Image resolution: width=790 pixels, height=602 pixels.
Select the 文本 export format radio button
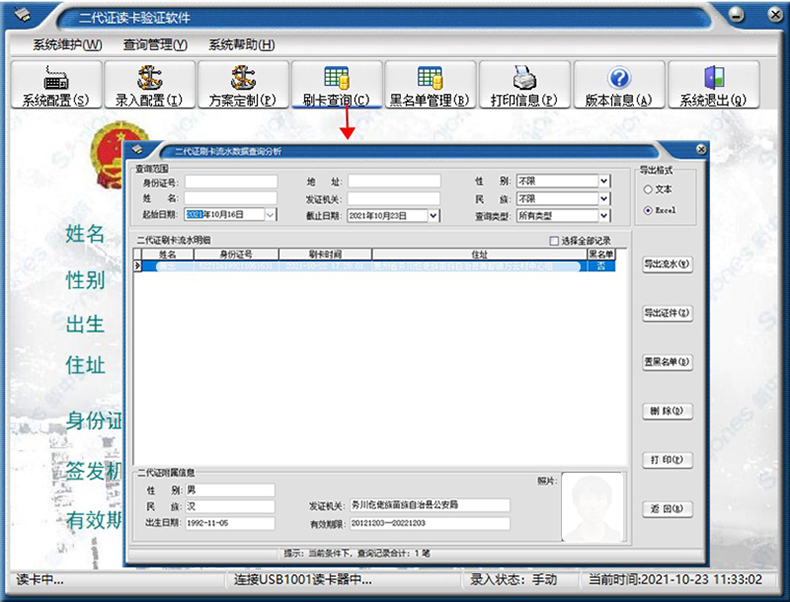[648, 189]
